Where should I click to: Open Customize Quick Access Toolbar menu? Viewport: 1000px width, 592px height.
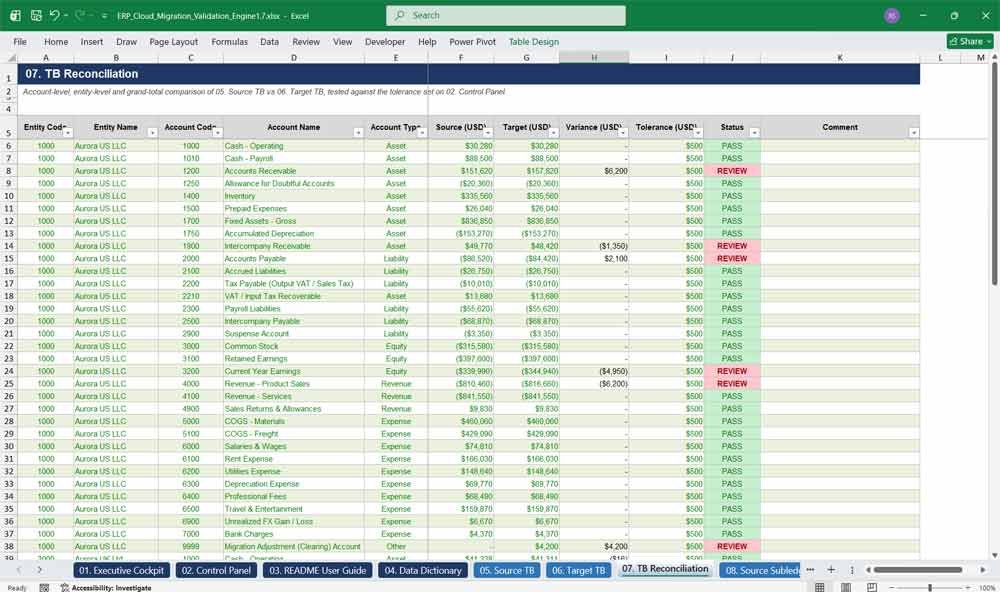pyautogui.click(x=104, y=16)
